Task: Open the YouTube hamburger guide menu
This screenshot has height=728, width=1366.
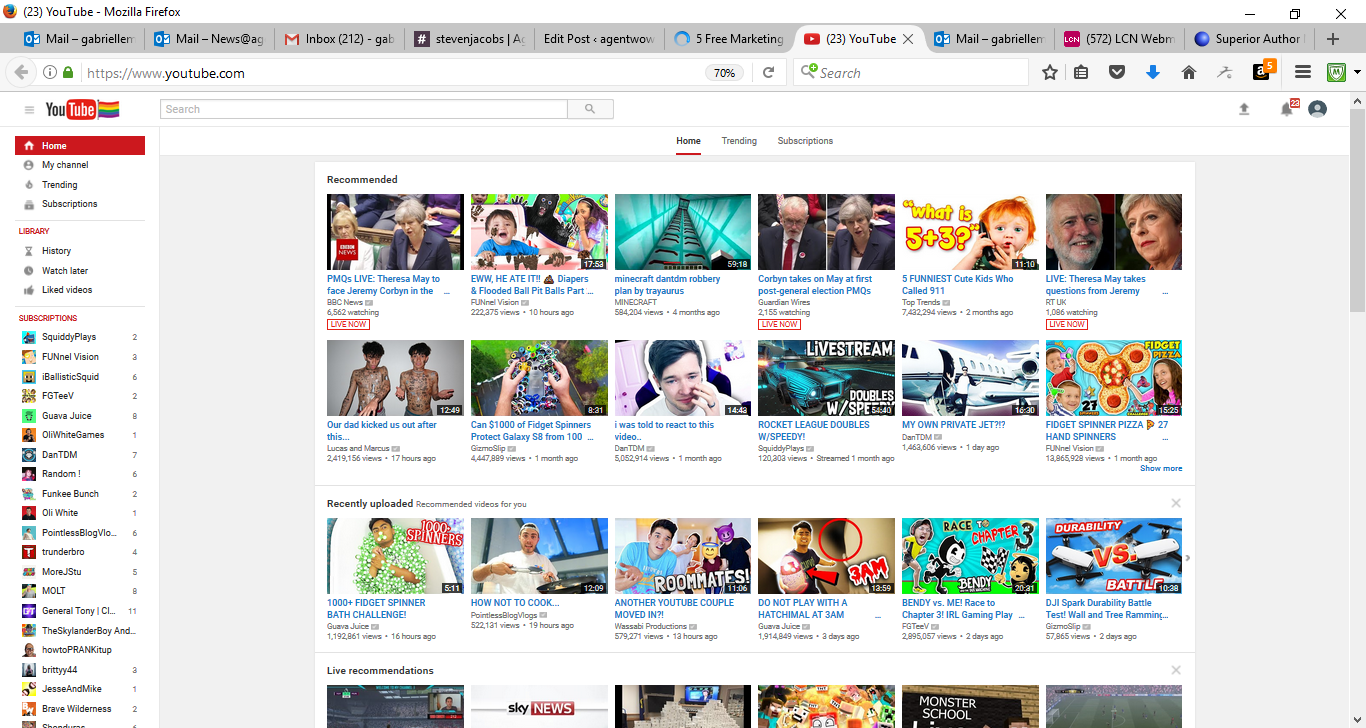Action: [x=29, y=109]
